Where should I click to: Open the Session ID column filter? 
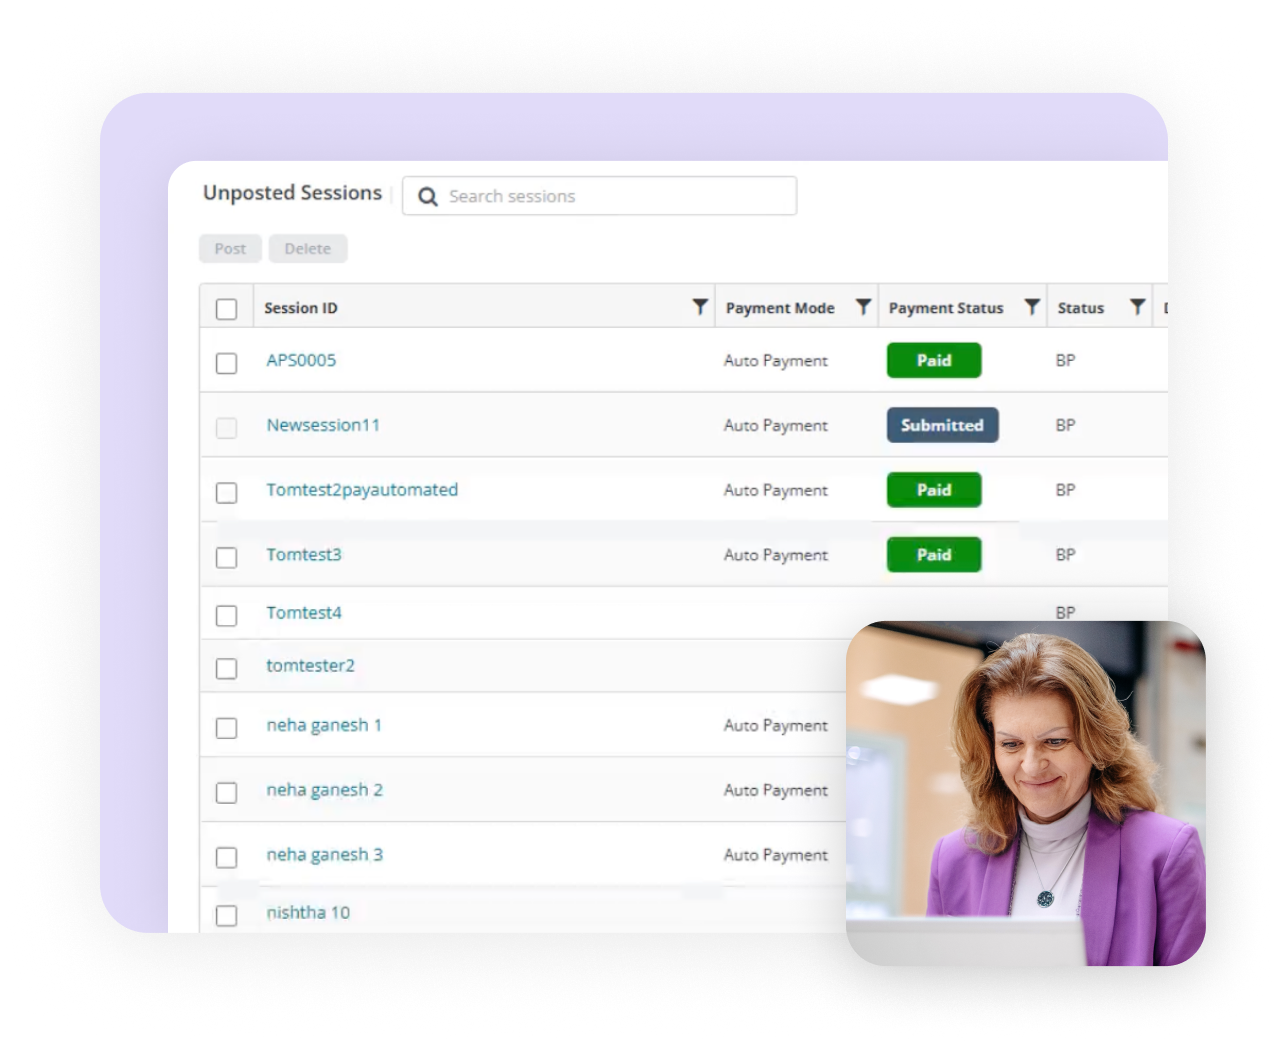click(700, 307)
